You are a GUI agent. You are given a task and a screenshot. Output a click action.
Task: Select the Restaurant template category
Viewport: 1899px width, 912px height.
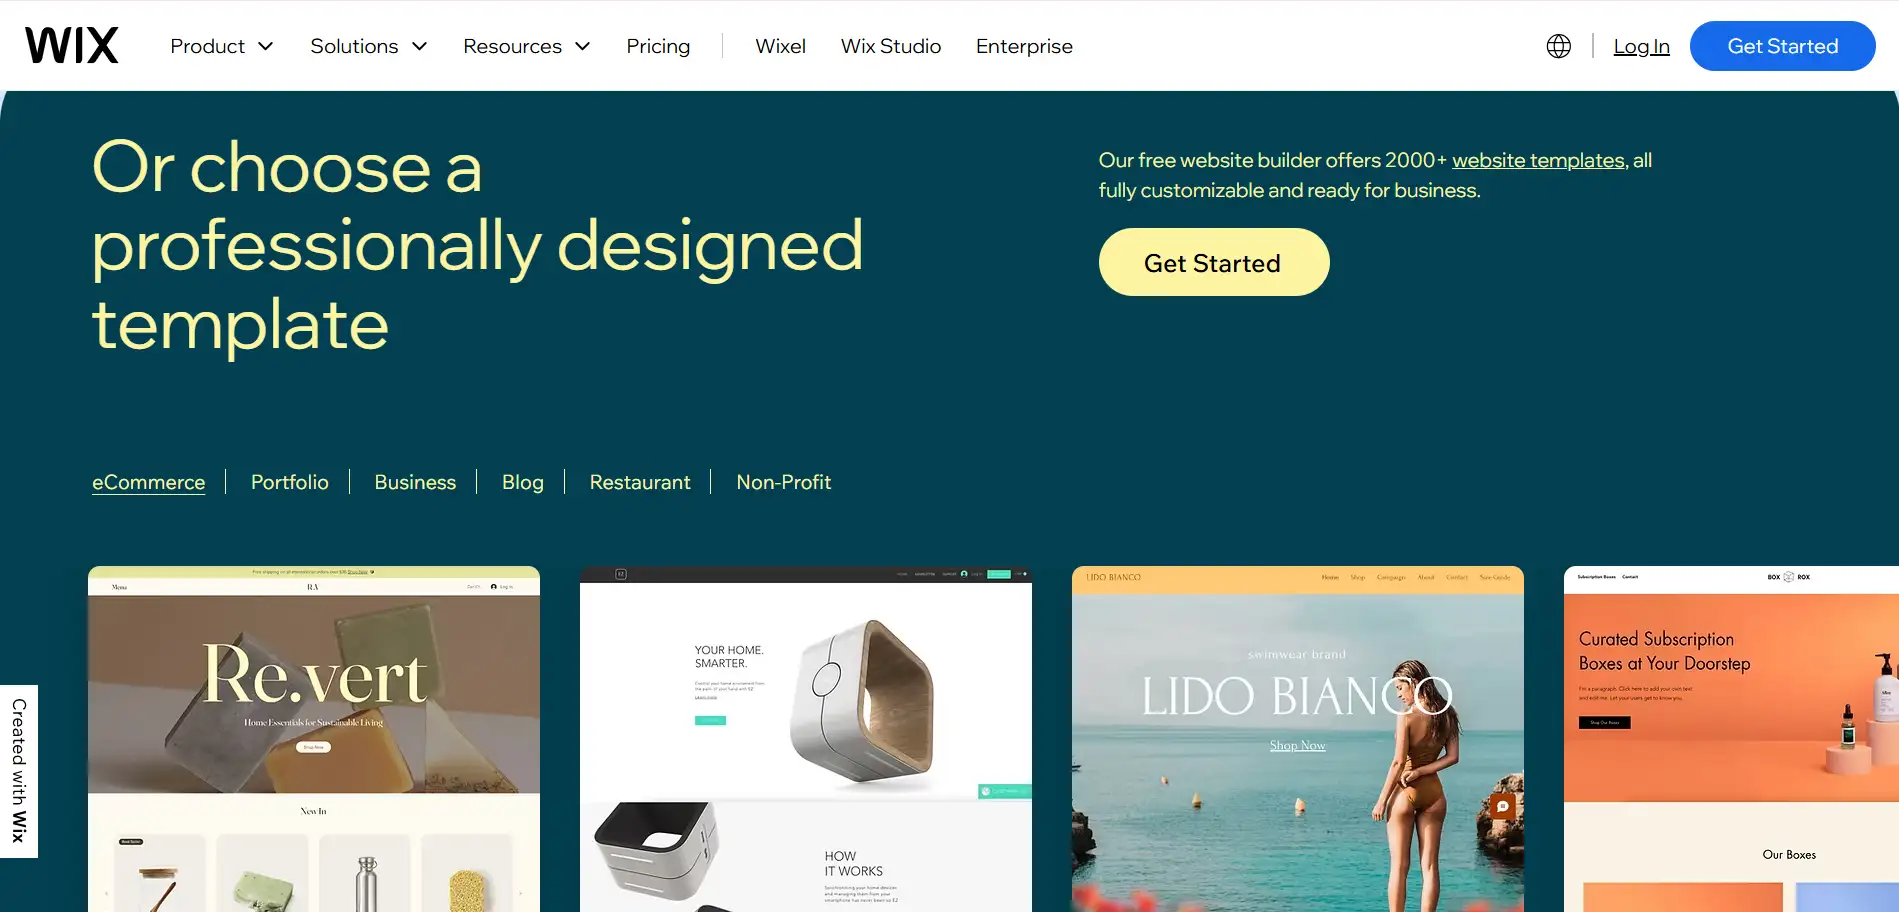click(x=640, y=482)
